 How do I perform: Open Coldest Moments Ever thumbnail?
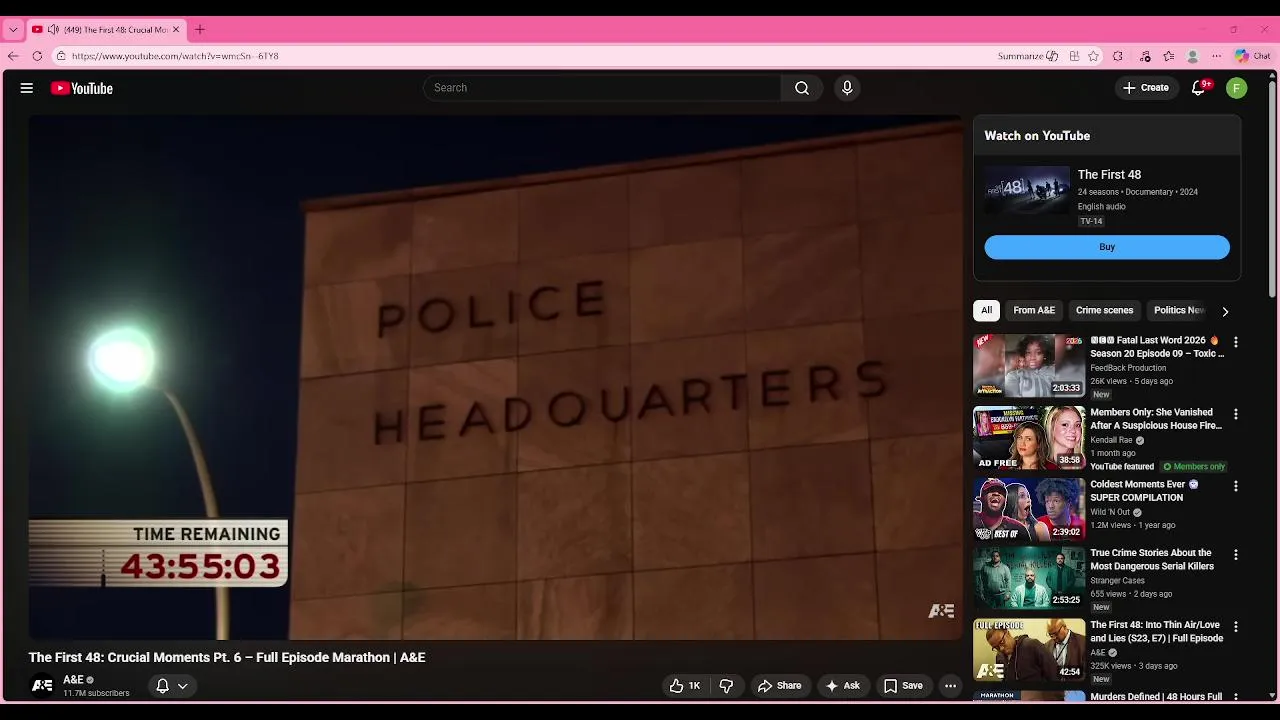(1029, 509)
